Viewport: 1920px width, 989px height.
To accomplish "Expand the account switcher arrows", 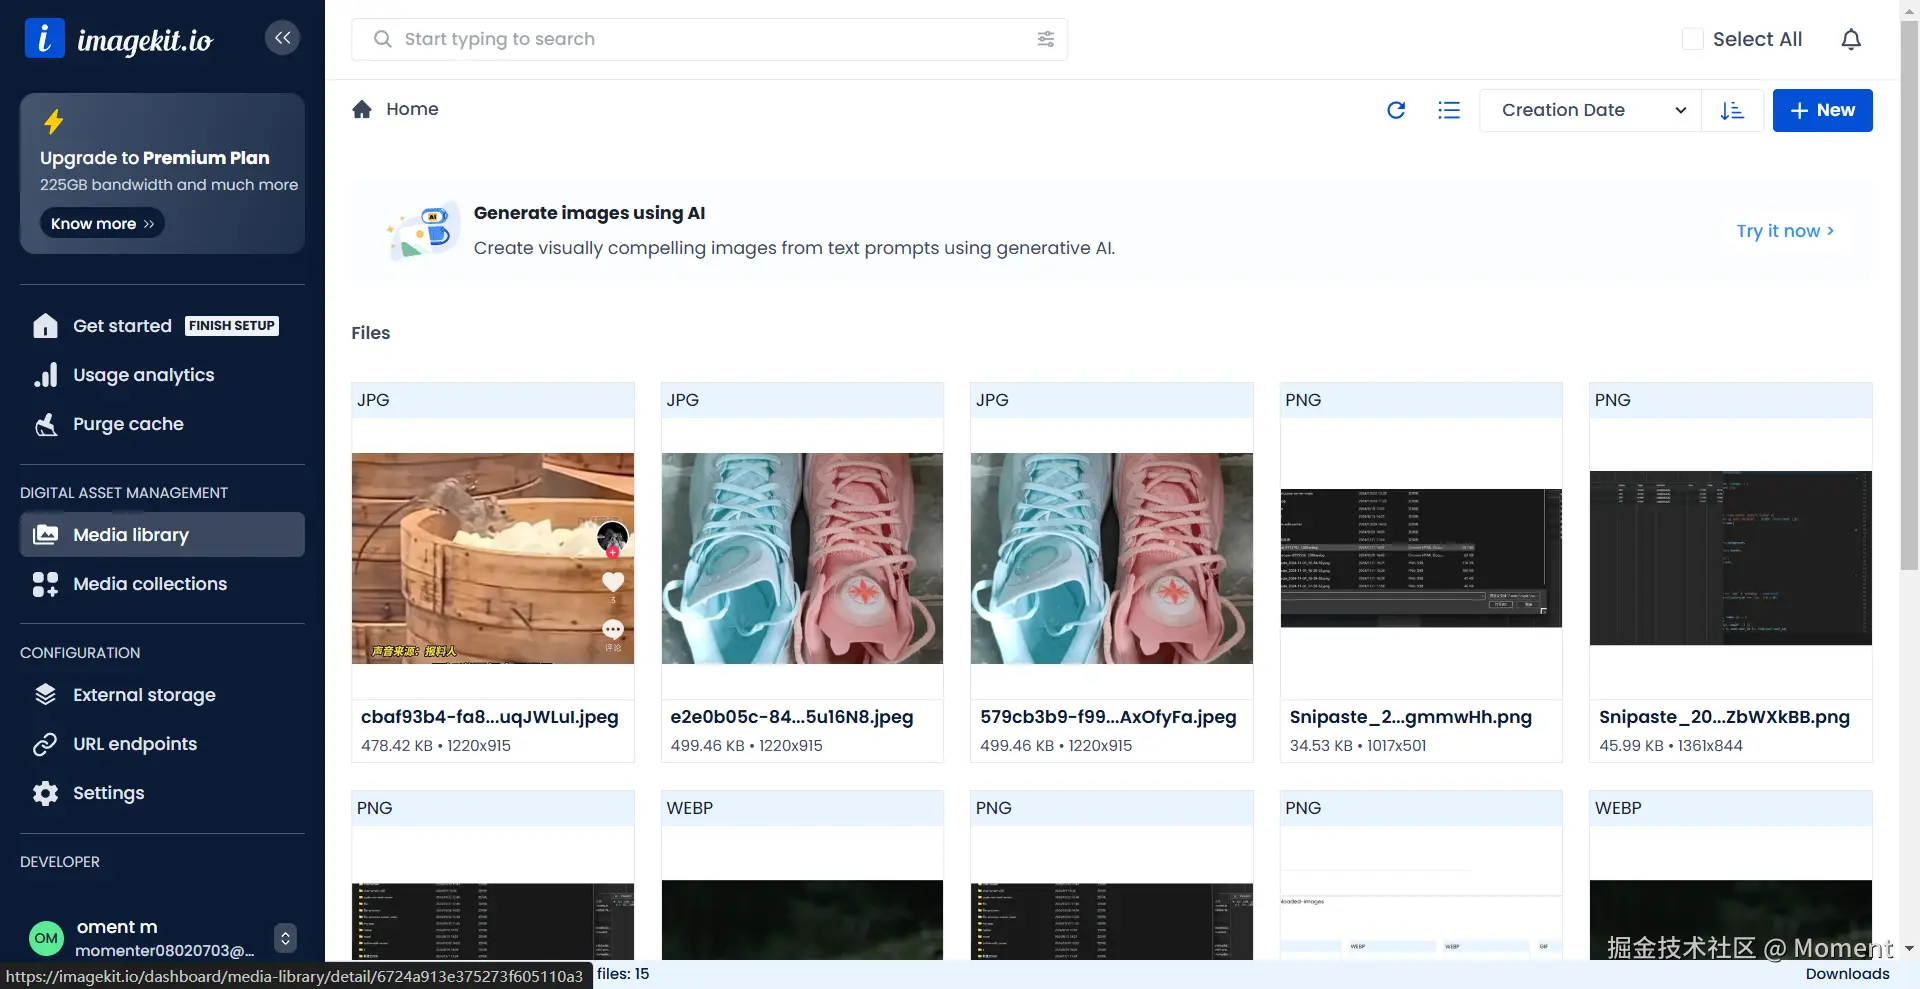I will pos(285,938).
